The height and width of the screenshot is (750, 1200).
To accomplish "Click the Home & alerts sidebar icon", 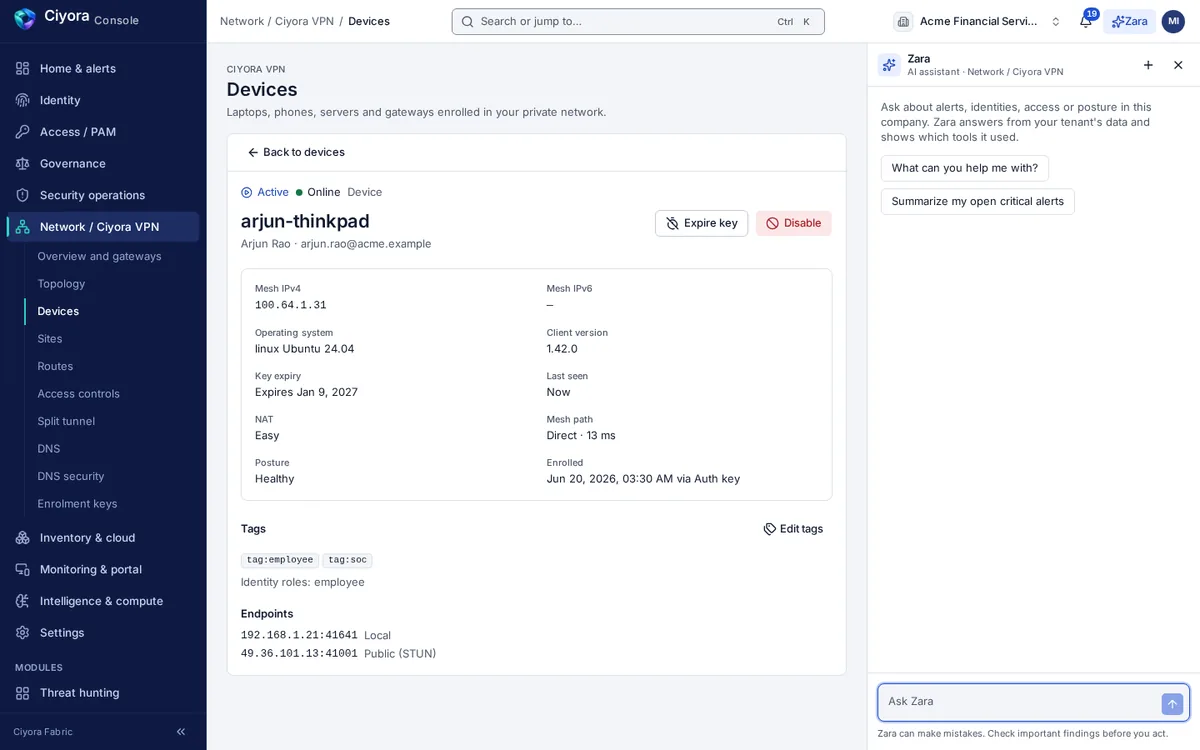I will coord(22,69).
